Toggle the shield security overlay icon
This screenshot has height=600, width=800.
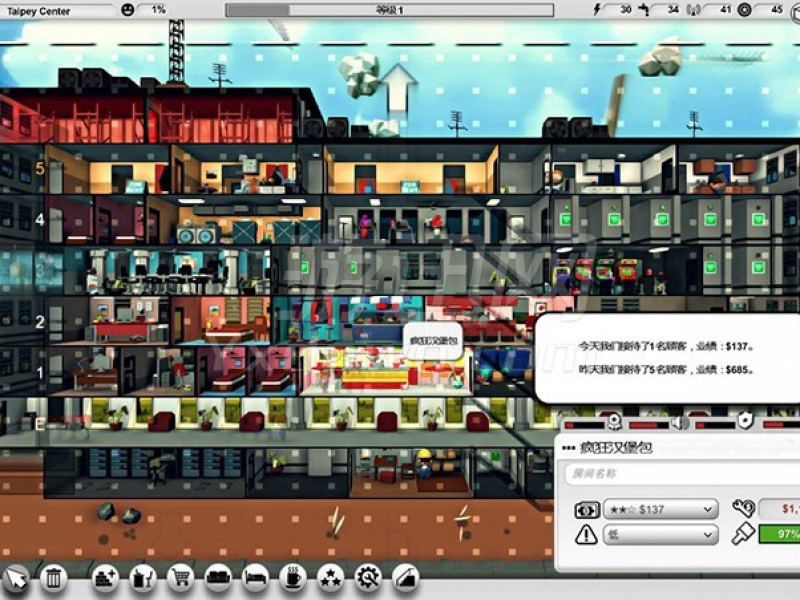pyautogui.click(x=745, y=423)
